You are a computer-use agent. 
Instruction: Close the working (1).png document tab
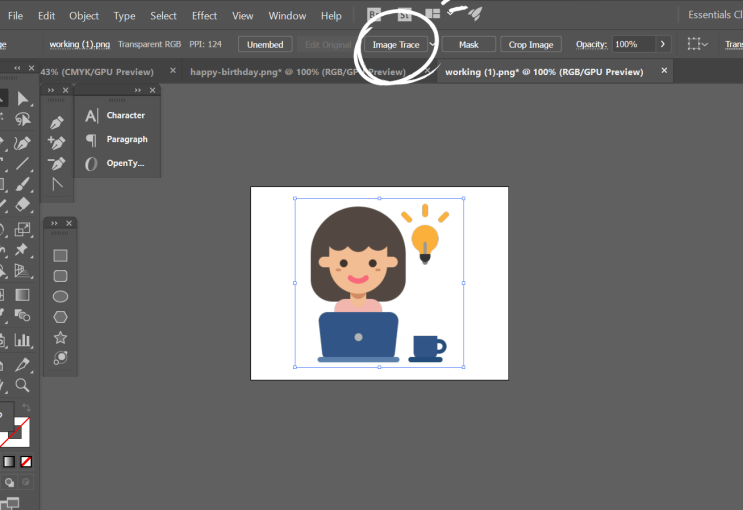(664, 70)
